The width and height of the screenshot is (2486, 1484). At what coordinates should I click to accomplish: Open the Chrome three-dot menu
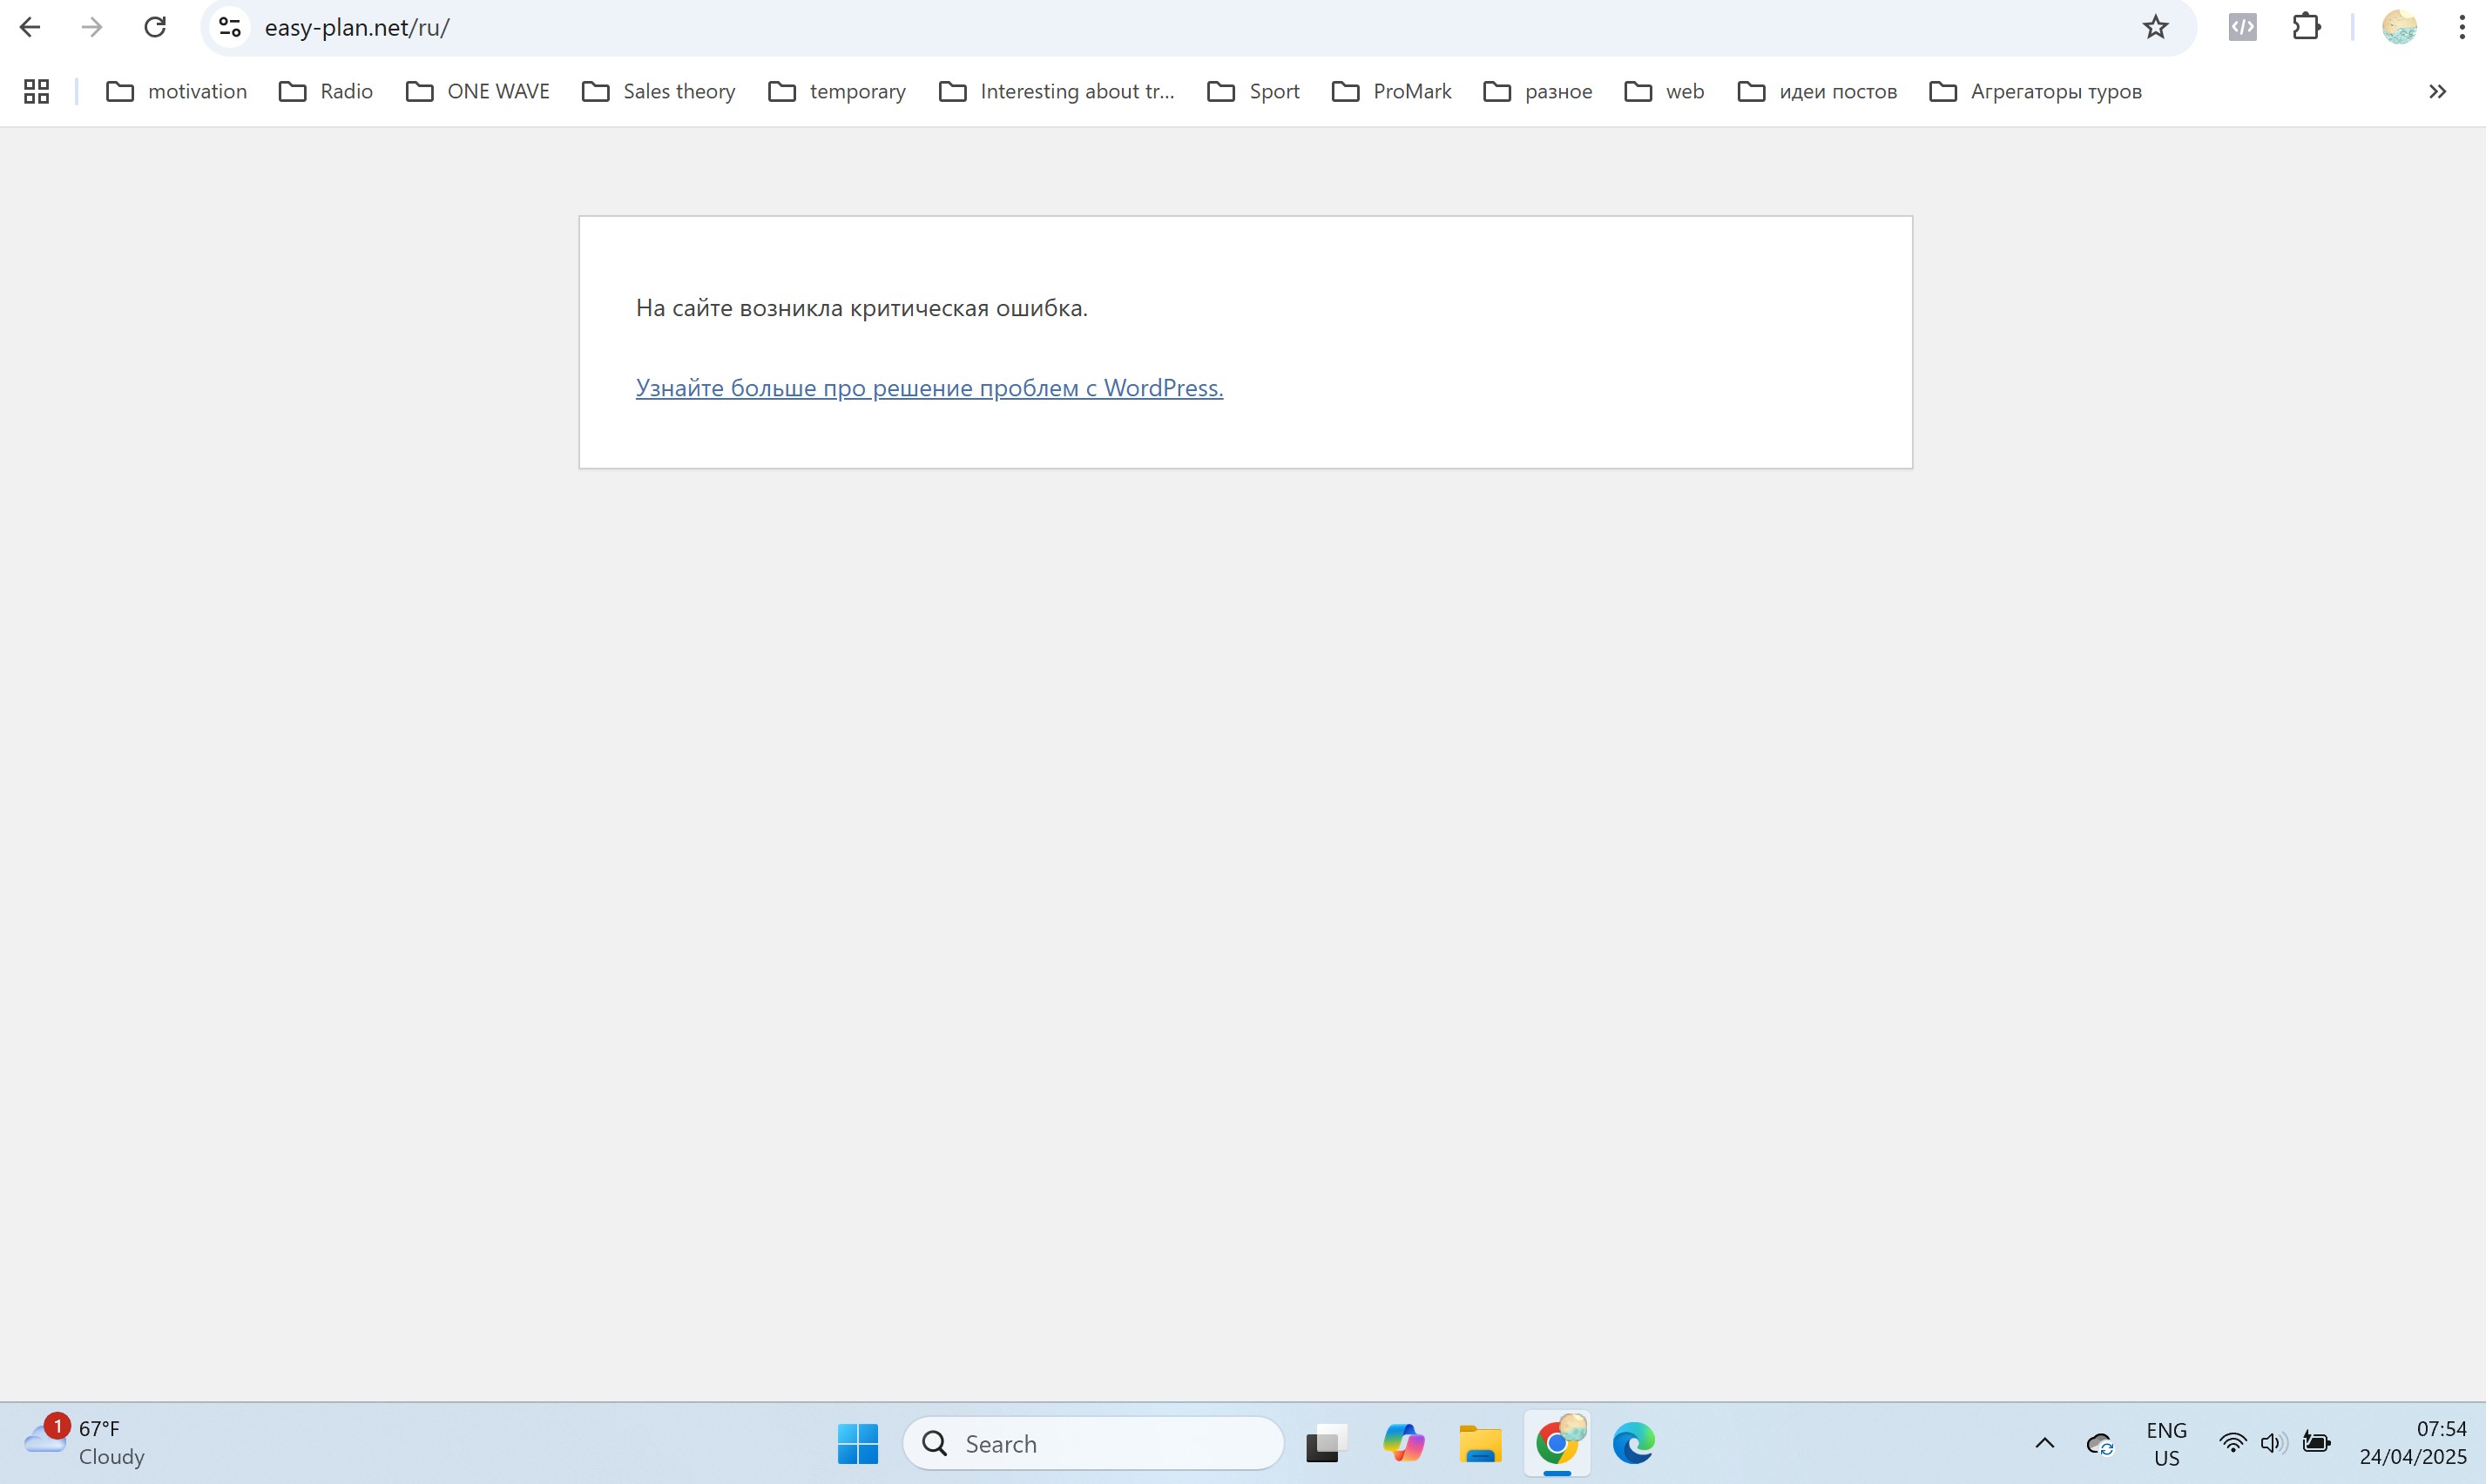(x=2462, y=27)
